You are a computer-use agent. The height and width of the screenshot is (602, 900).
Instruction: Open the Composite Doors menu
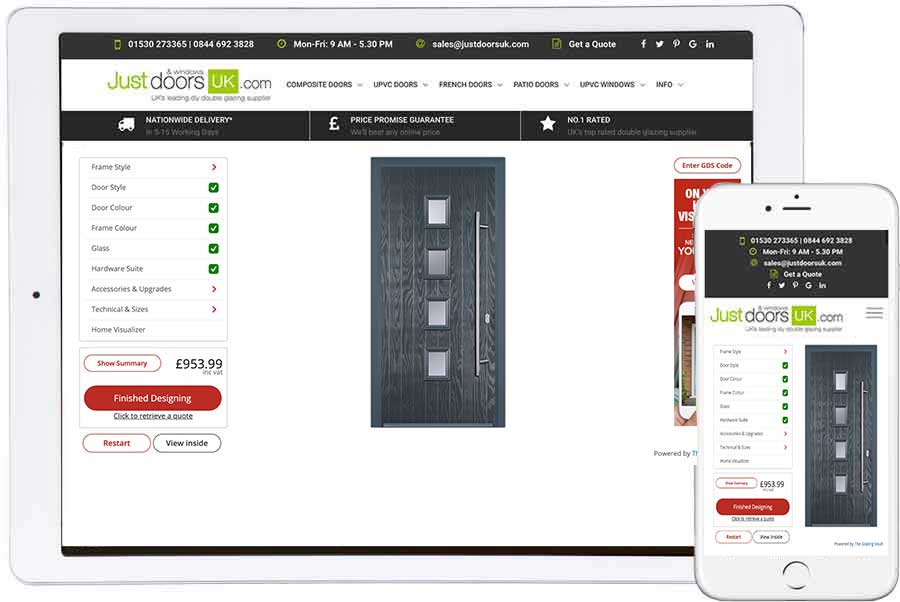click(x=320, y=85)
